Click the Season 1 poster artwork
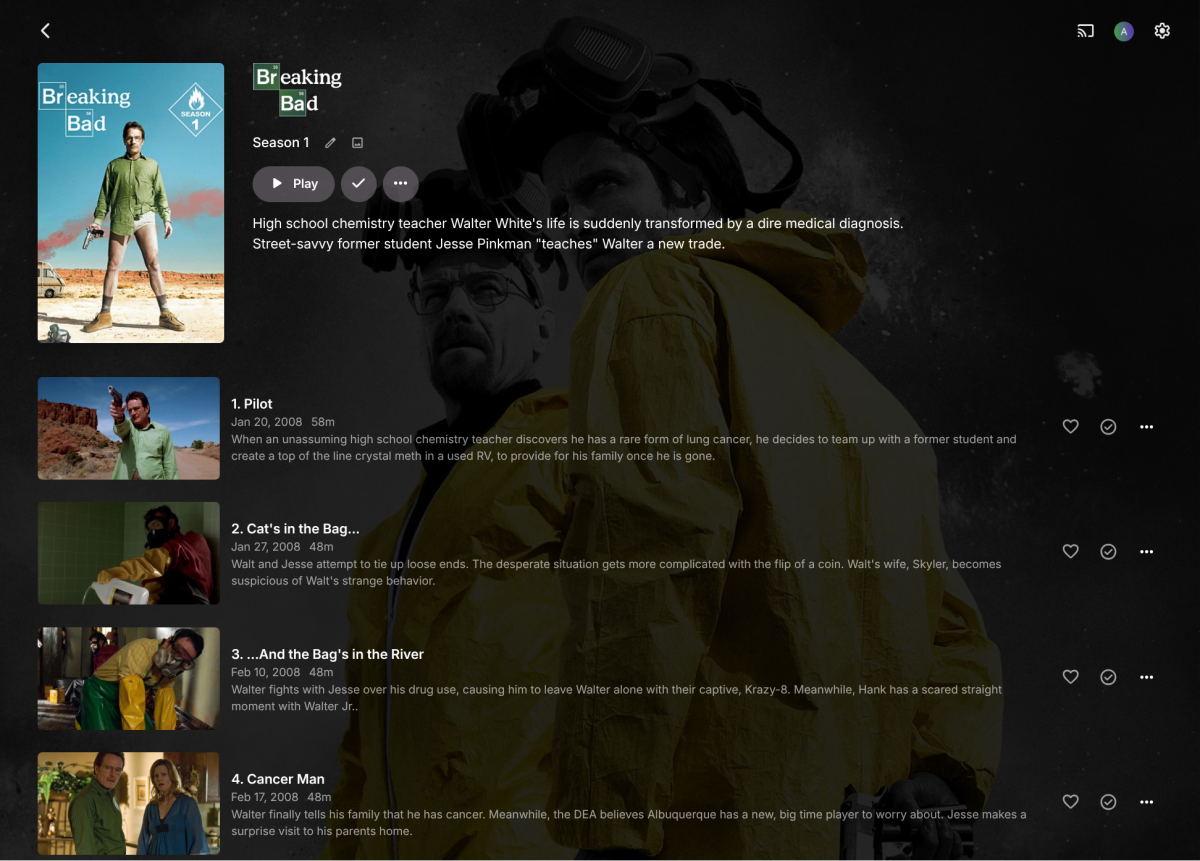1200x861 pixels. point(130,202)
